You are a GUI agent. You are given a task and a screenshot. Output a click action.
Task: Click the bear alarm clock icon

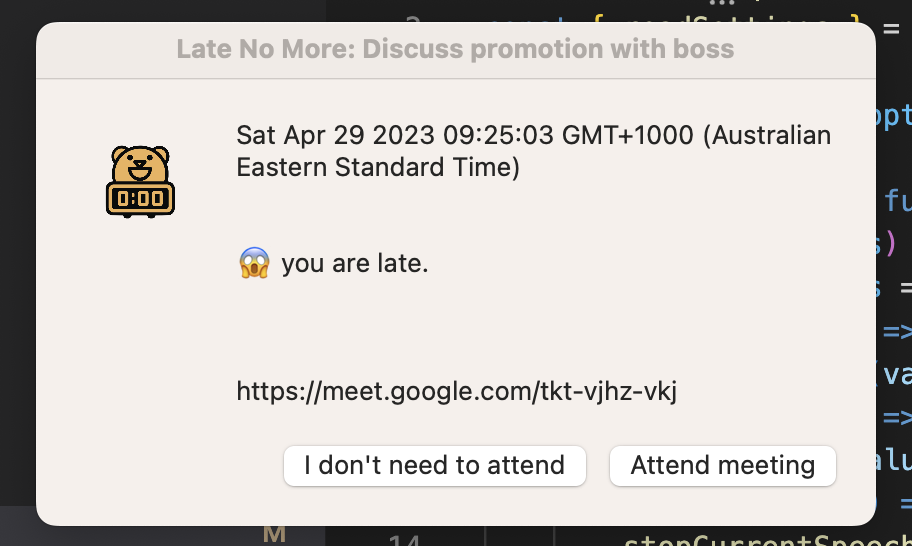[x=140, y=182]
